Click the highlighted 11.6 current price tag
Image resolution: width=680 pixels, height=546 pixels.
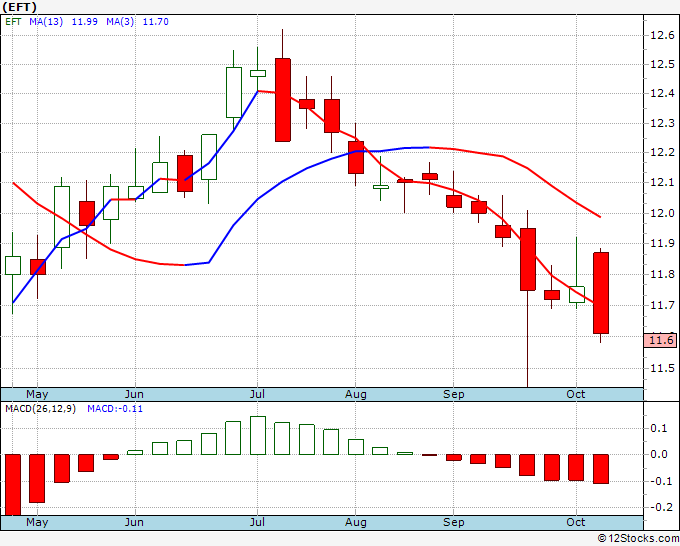point(660,340)
